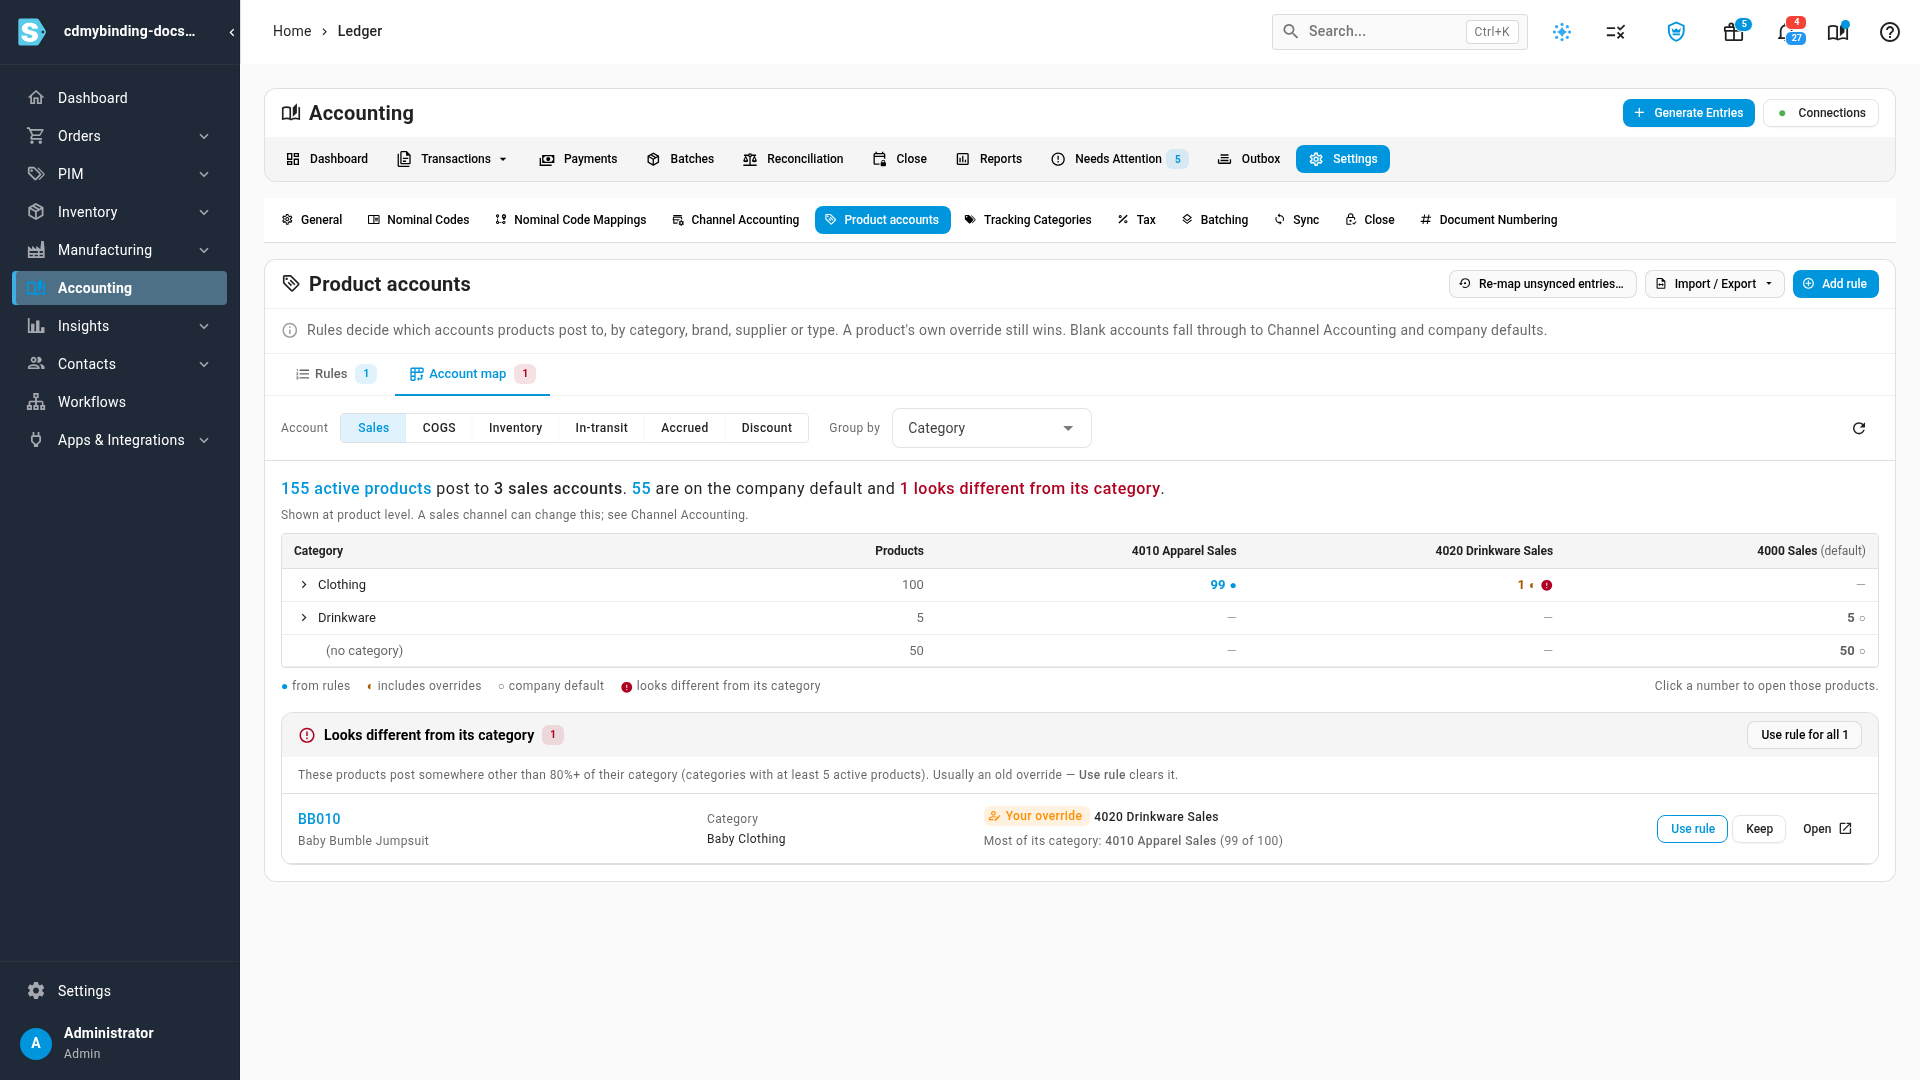Select the COGS account toggle
The image size is (1920, 1080).
(x=439, y=428)
